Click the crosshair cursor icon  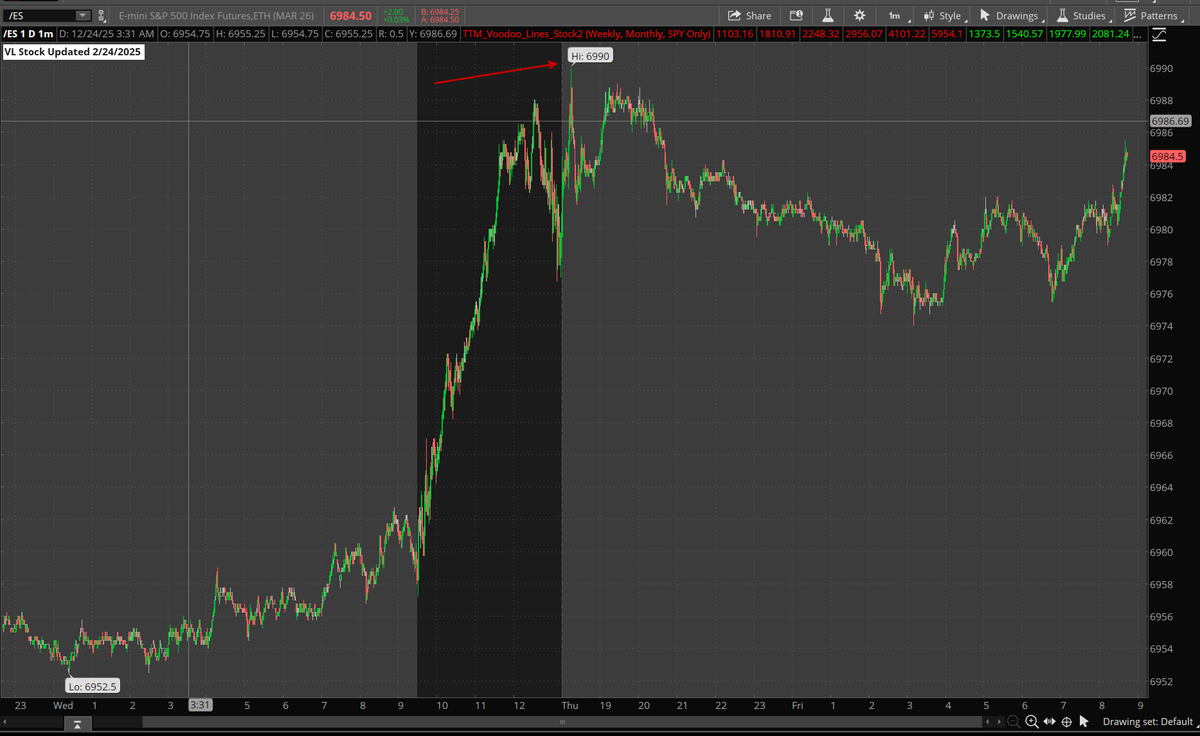click(x=1066, y=721)
